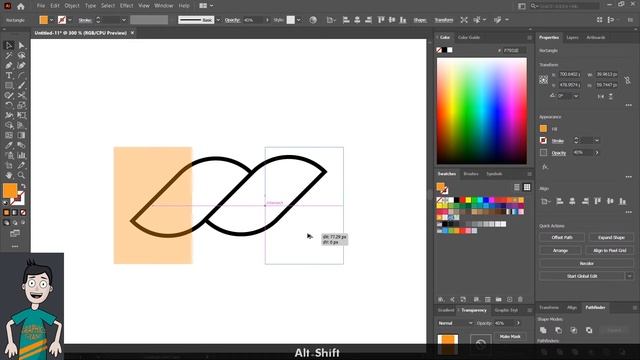640x360 pixels.
Task: Set the None color mode button
Action: click(23, 213)
